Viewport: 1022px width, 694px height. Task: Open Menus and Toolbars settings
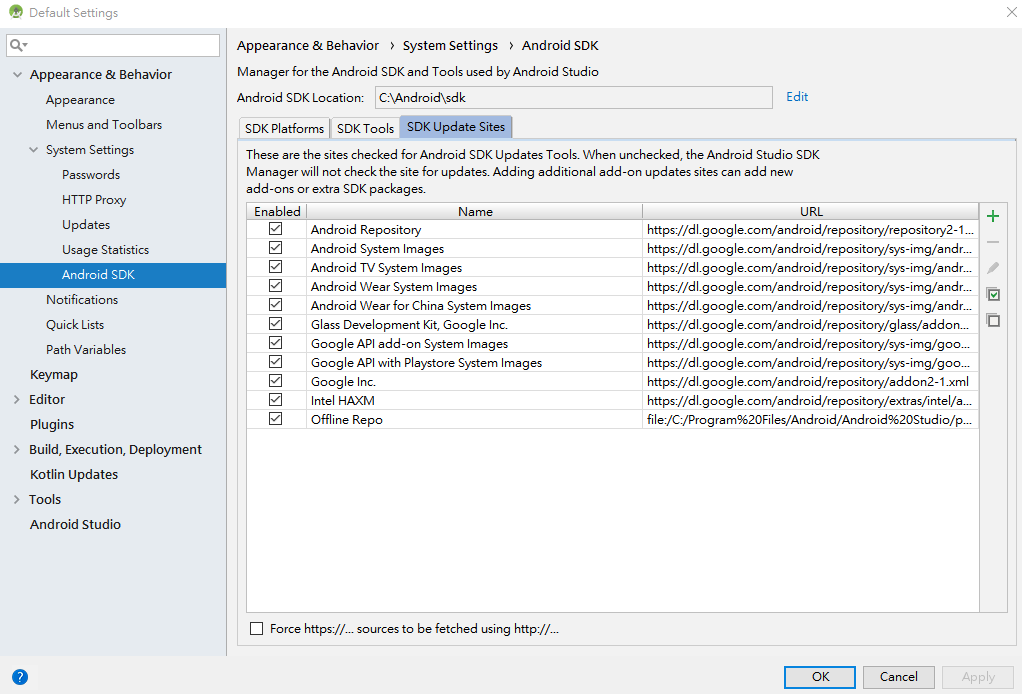104,124
